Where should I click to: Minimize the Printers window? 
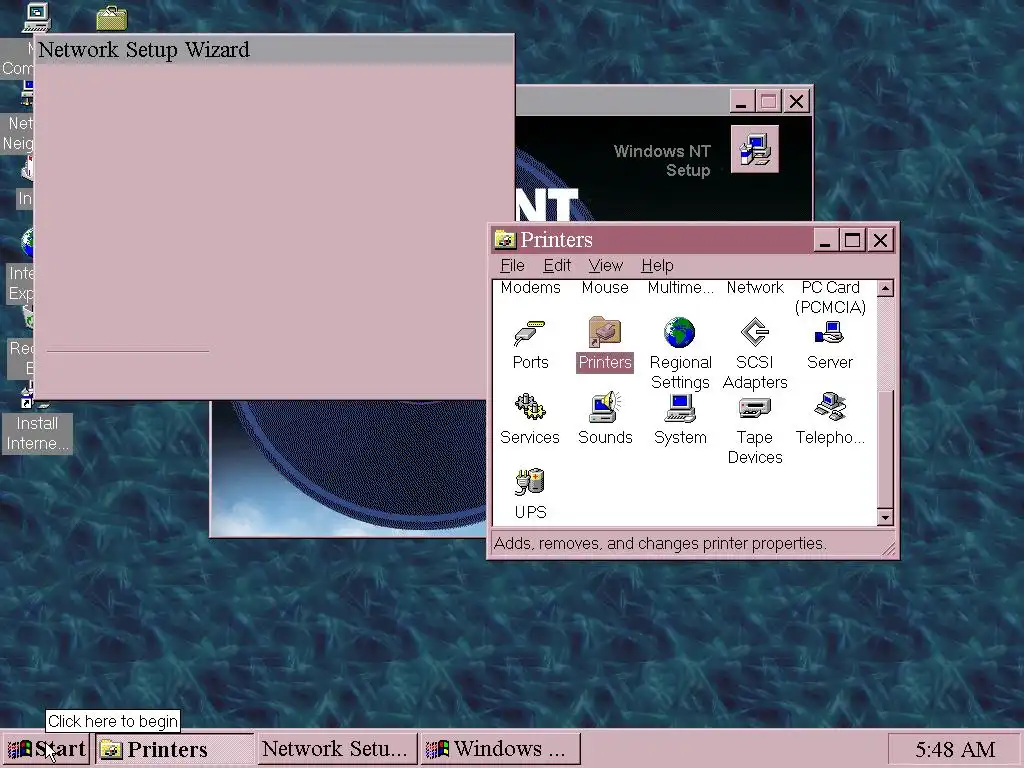pyautogui.click(x=825, y=240)
